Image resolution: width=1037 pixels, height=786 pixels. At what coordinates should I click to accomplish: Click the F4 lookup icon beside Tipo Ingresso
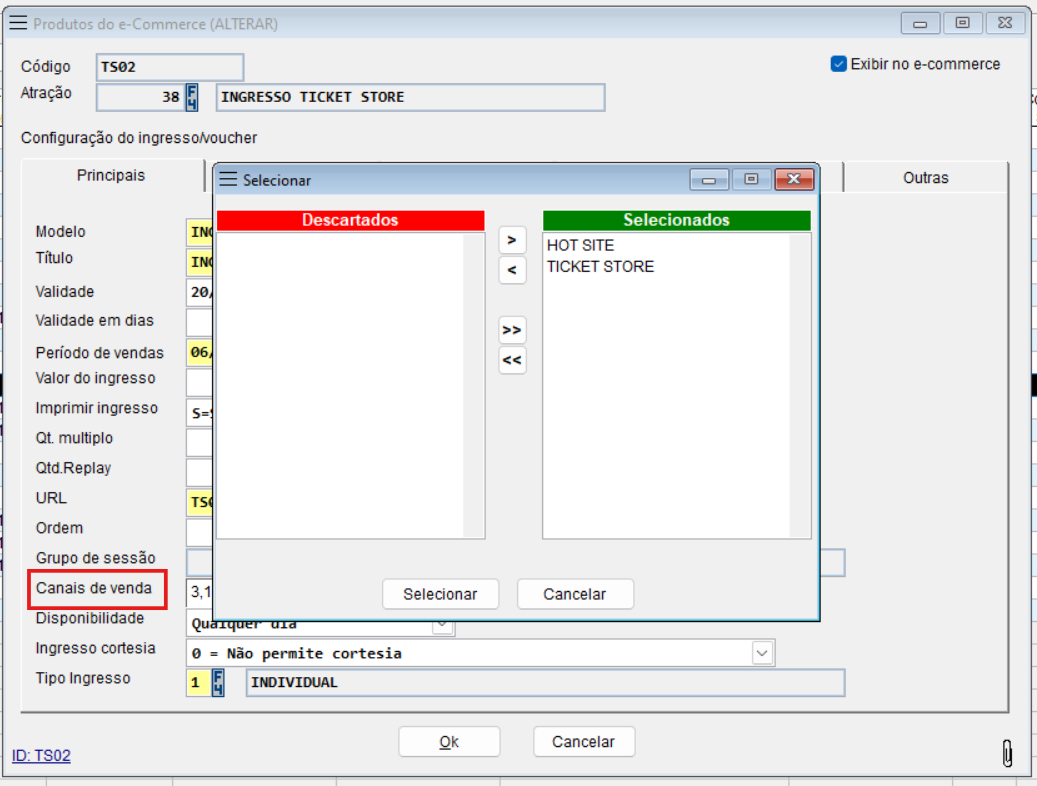[218, 683]
